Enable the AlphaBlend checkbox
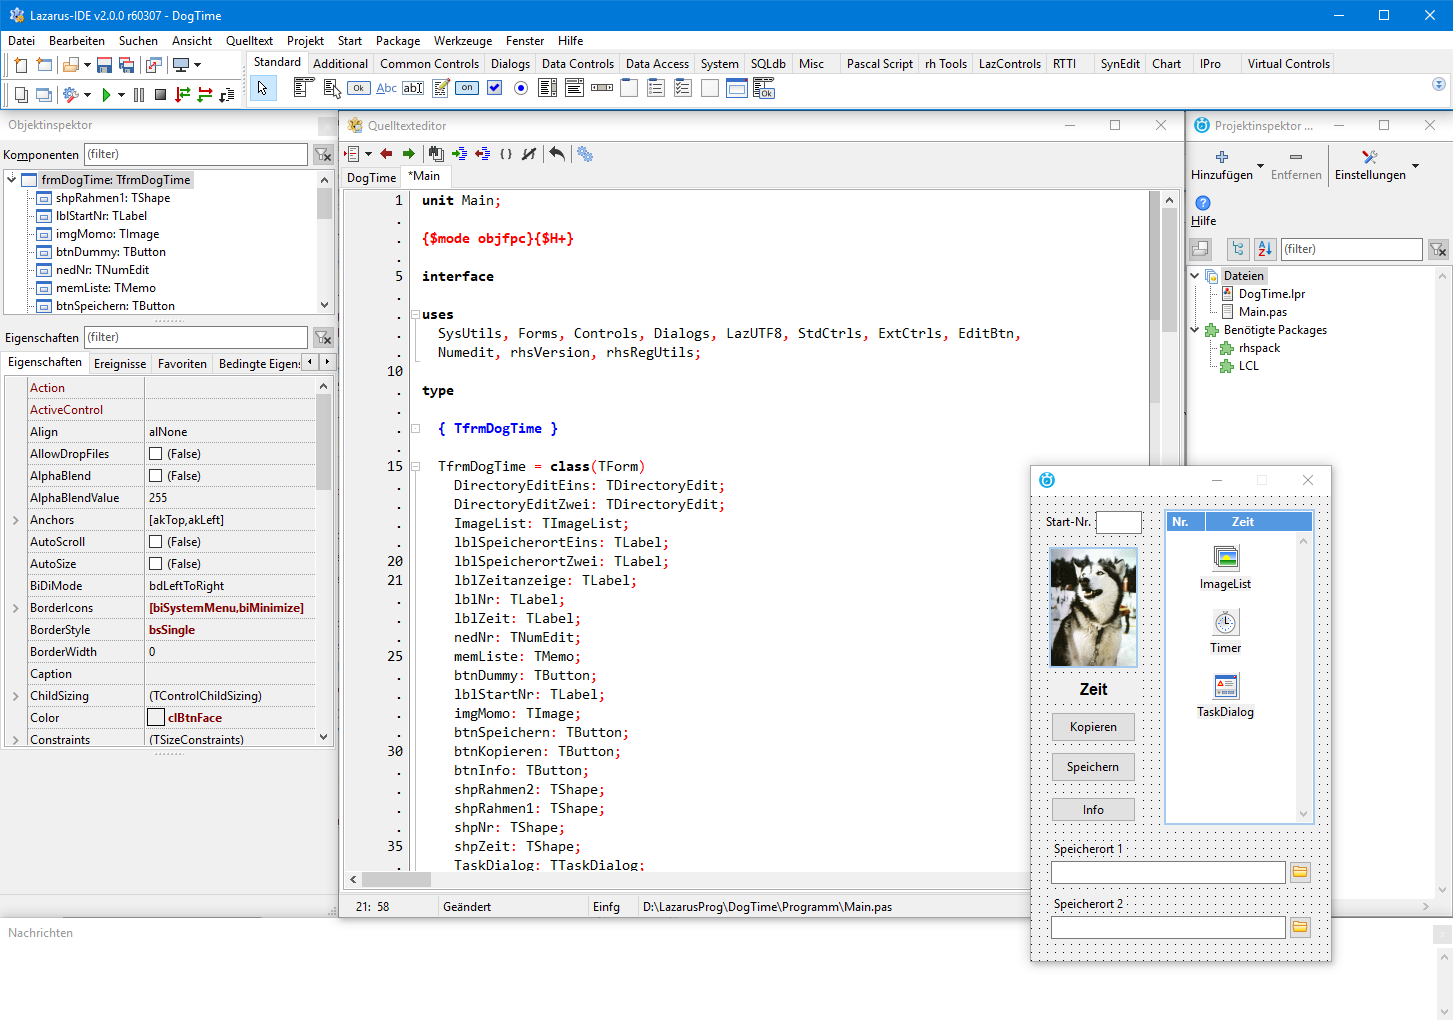This screenshot has width=1453, height=1020. (156, 476)
